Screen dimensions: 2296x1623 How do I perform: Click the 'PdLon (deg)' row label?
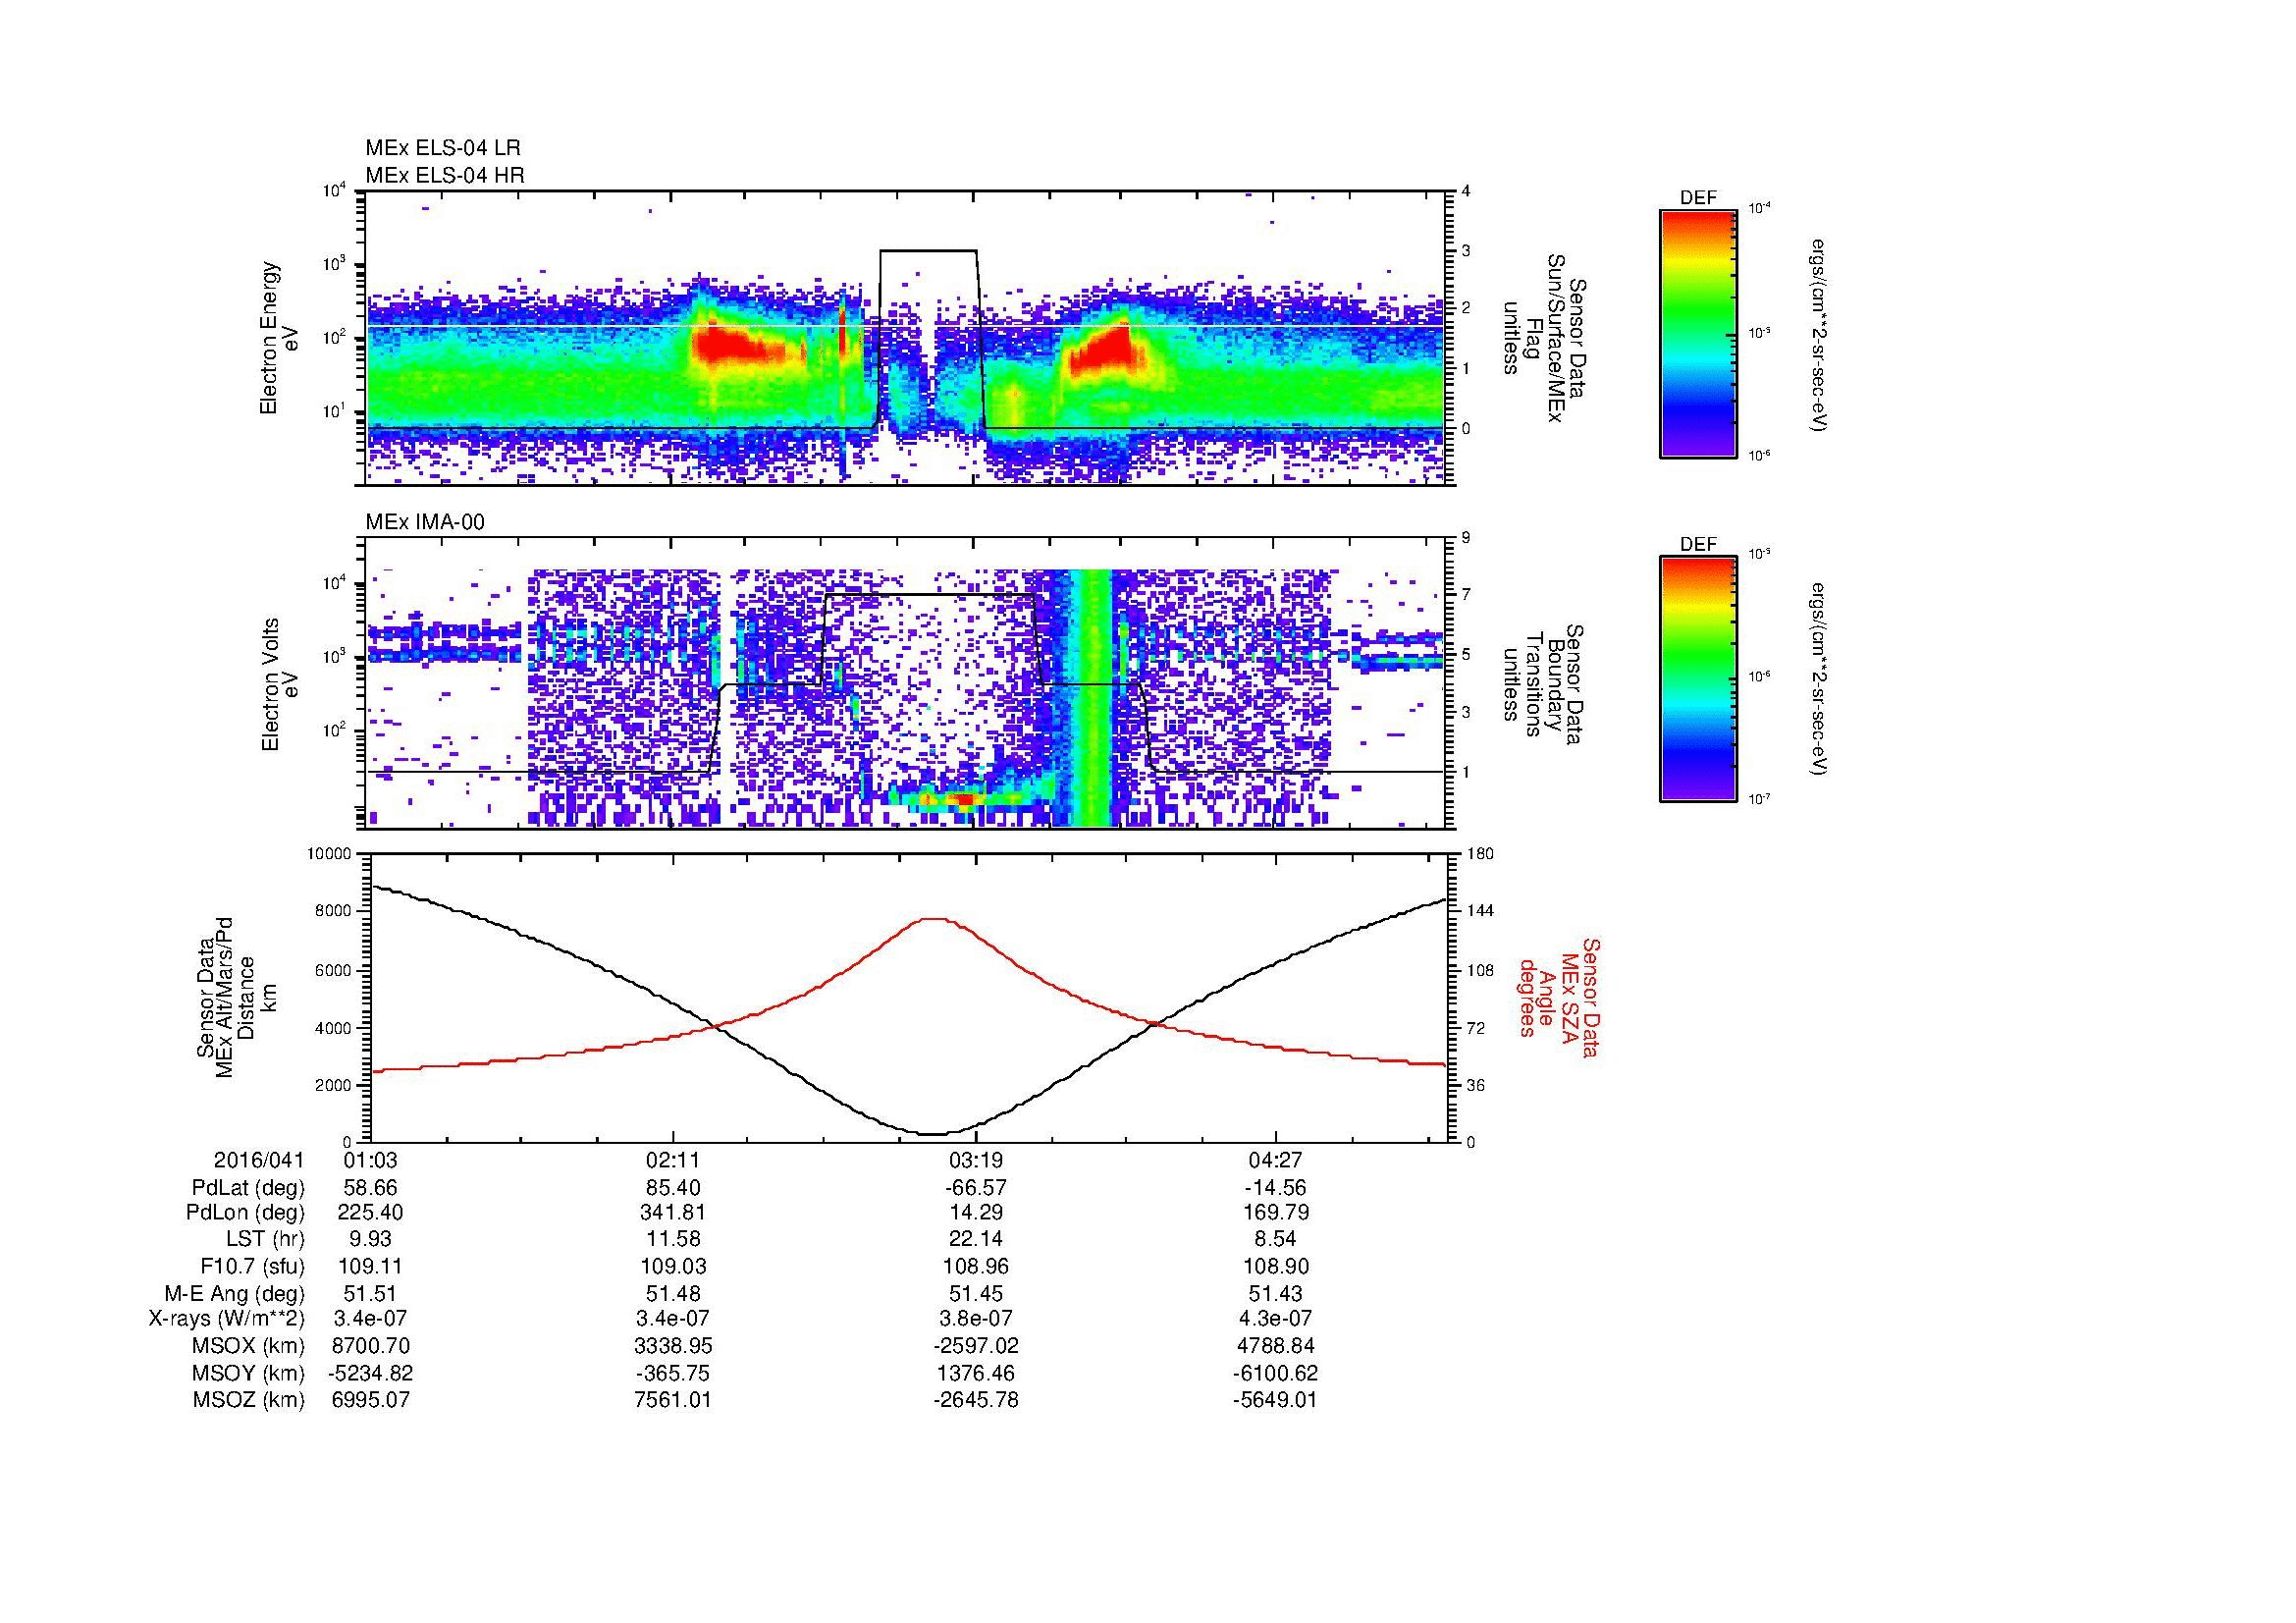click(x=245, y=1213)
